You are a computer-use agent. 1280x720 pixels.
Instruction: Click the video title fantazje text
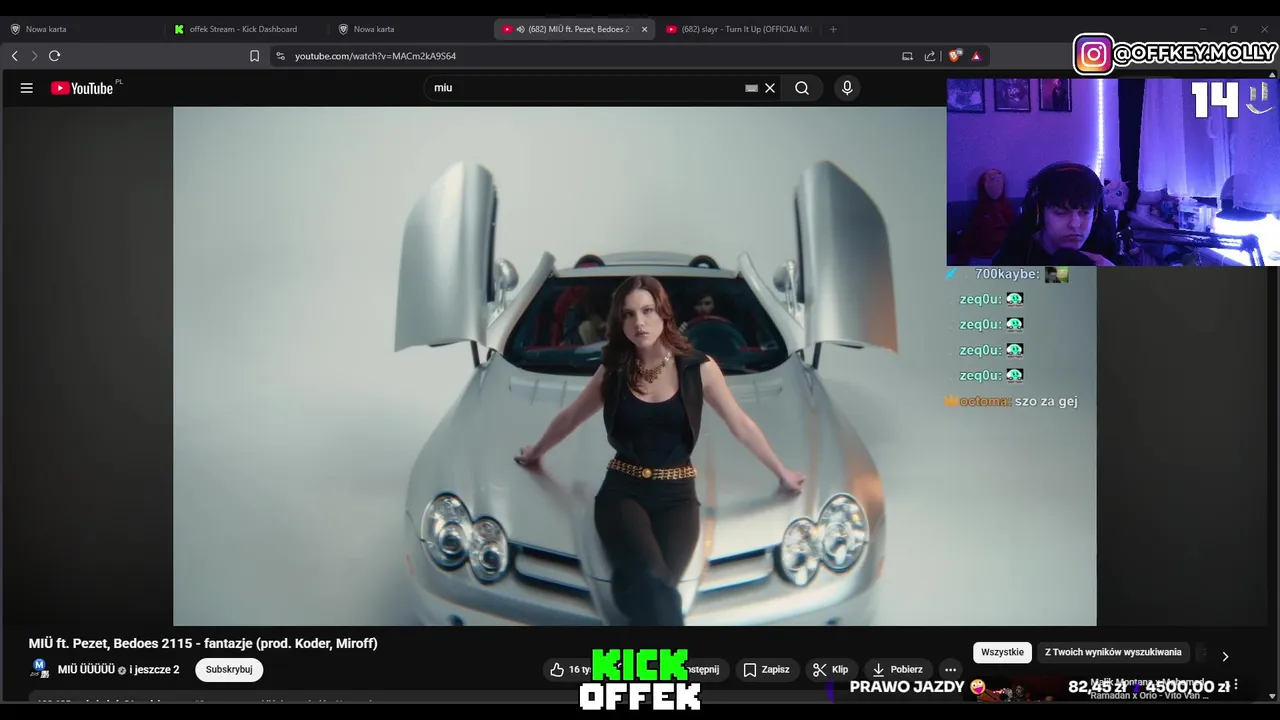click(x=203, y=643)
